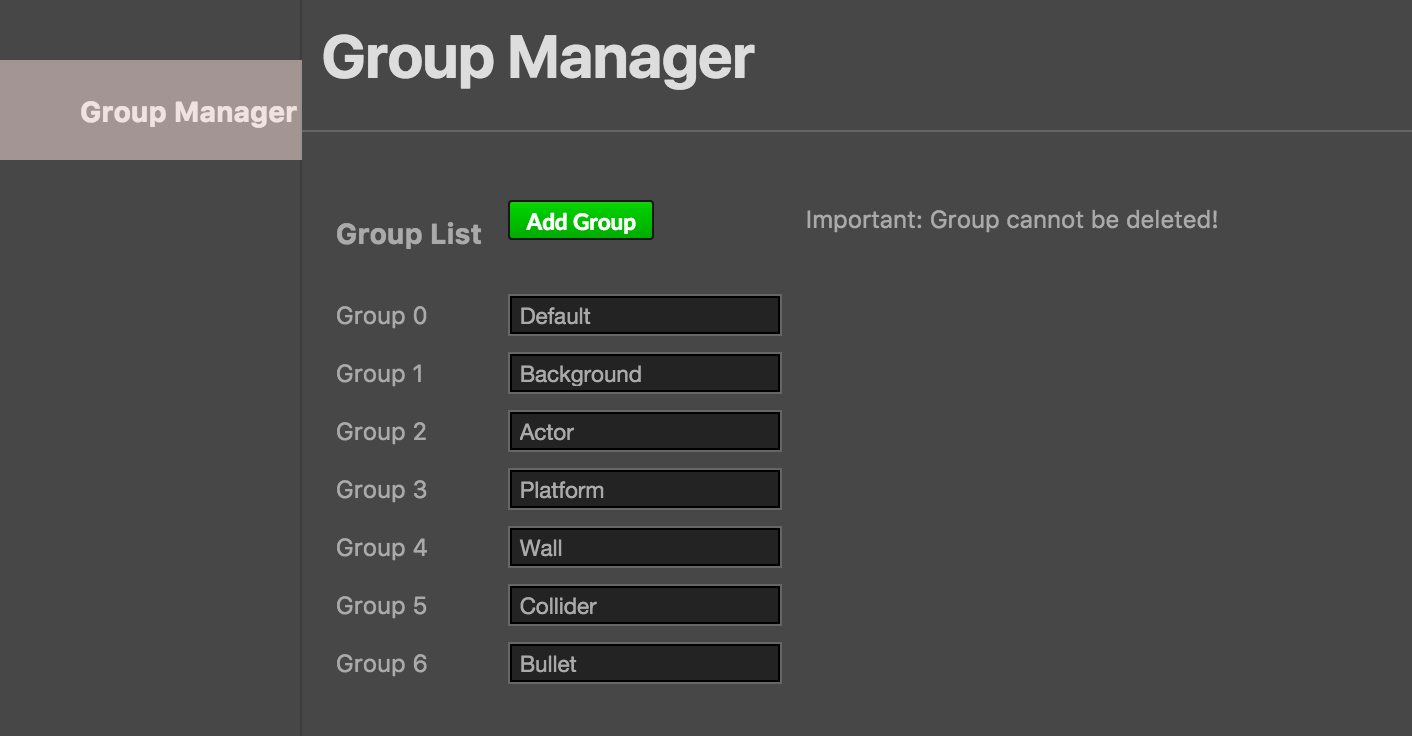The width and height of the screenshot is (1412, 736).
Task: Click the green Add Group button
Action: pos(581,221)
